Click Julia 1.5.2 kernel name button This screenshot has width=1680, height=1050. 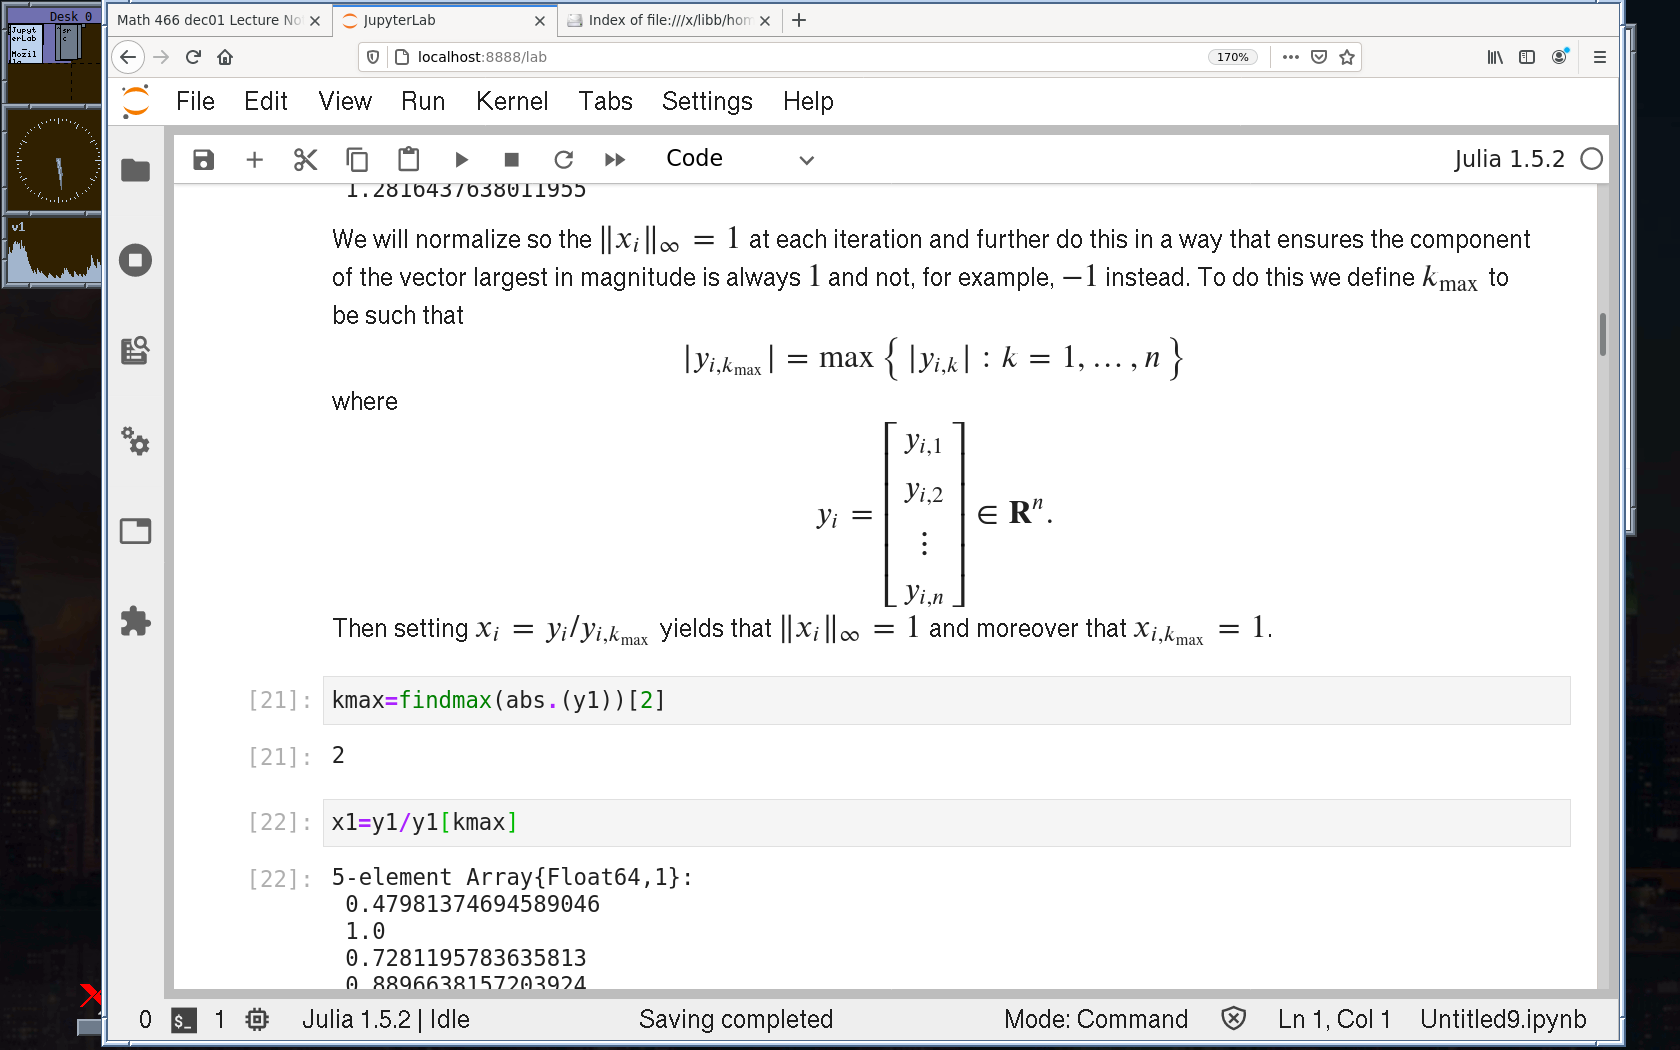click(1508, 159)
